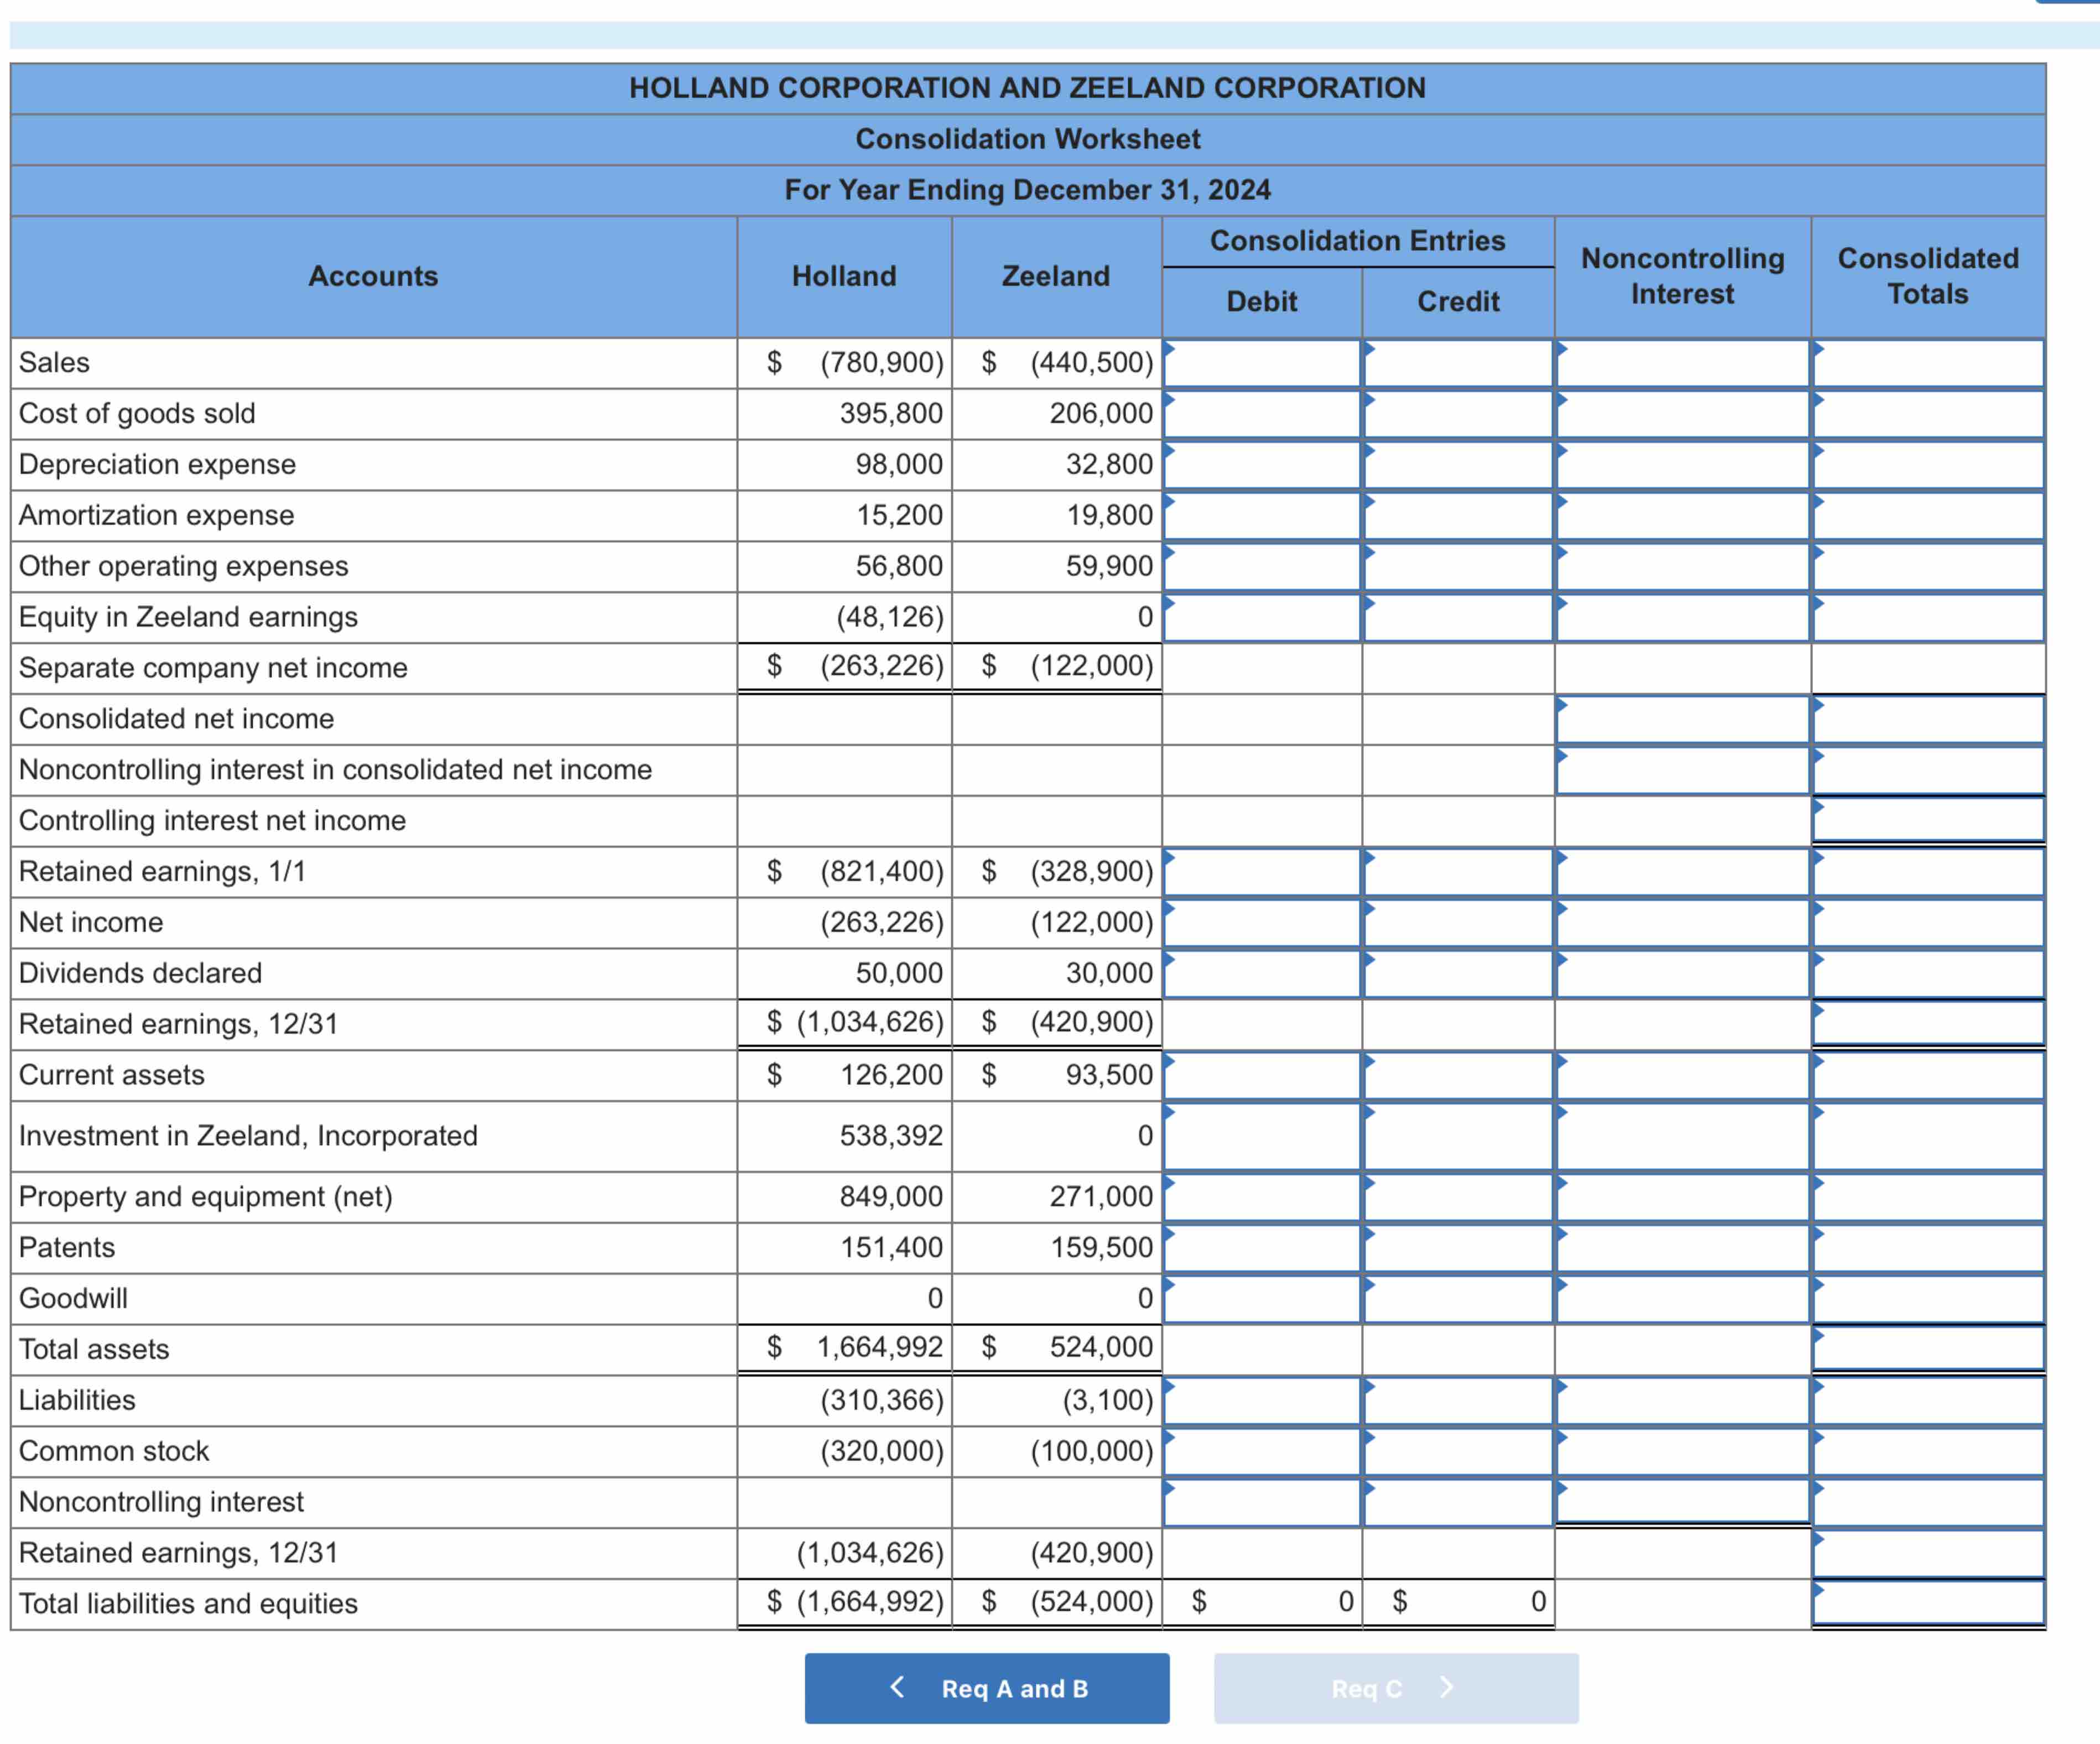Click right chevron on Req C button
This screenshot has height=1744, width=2100.
(x=1446, y=1687)
